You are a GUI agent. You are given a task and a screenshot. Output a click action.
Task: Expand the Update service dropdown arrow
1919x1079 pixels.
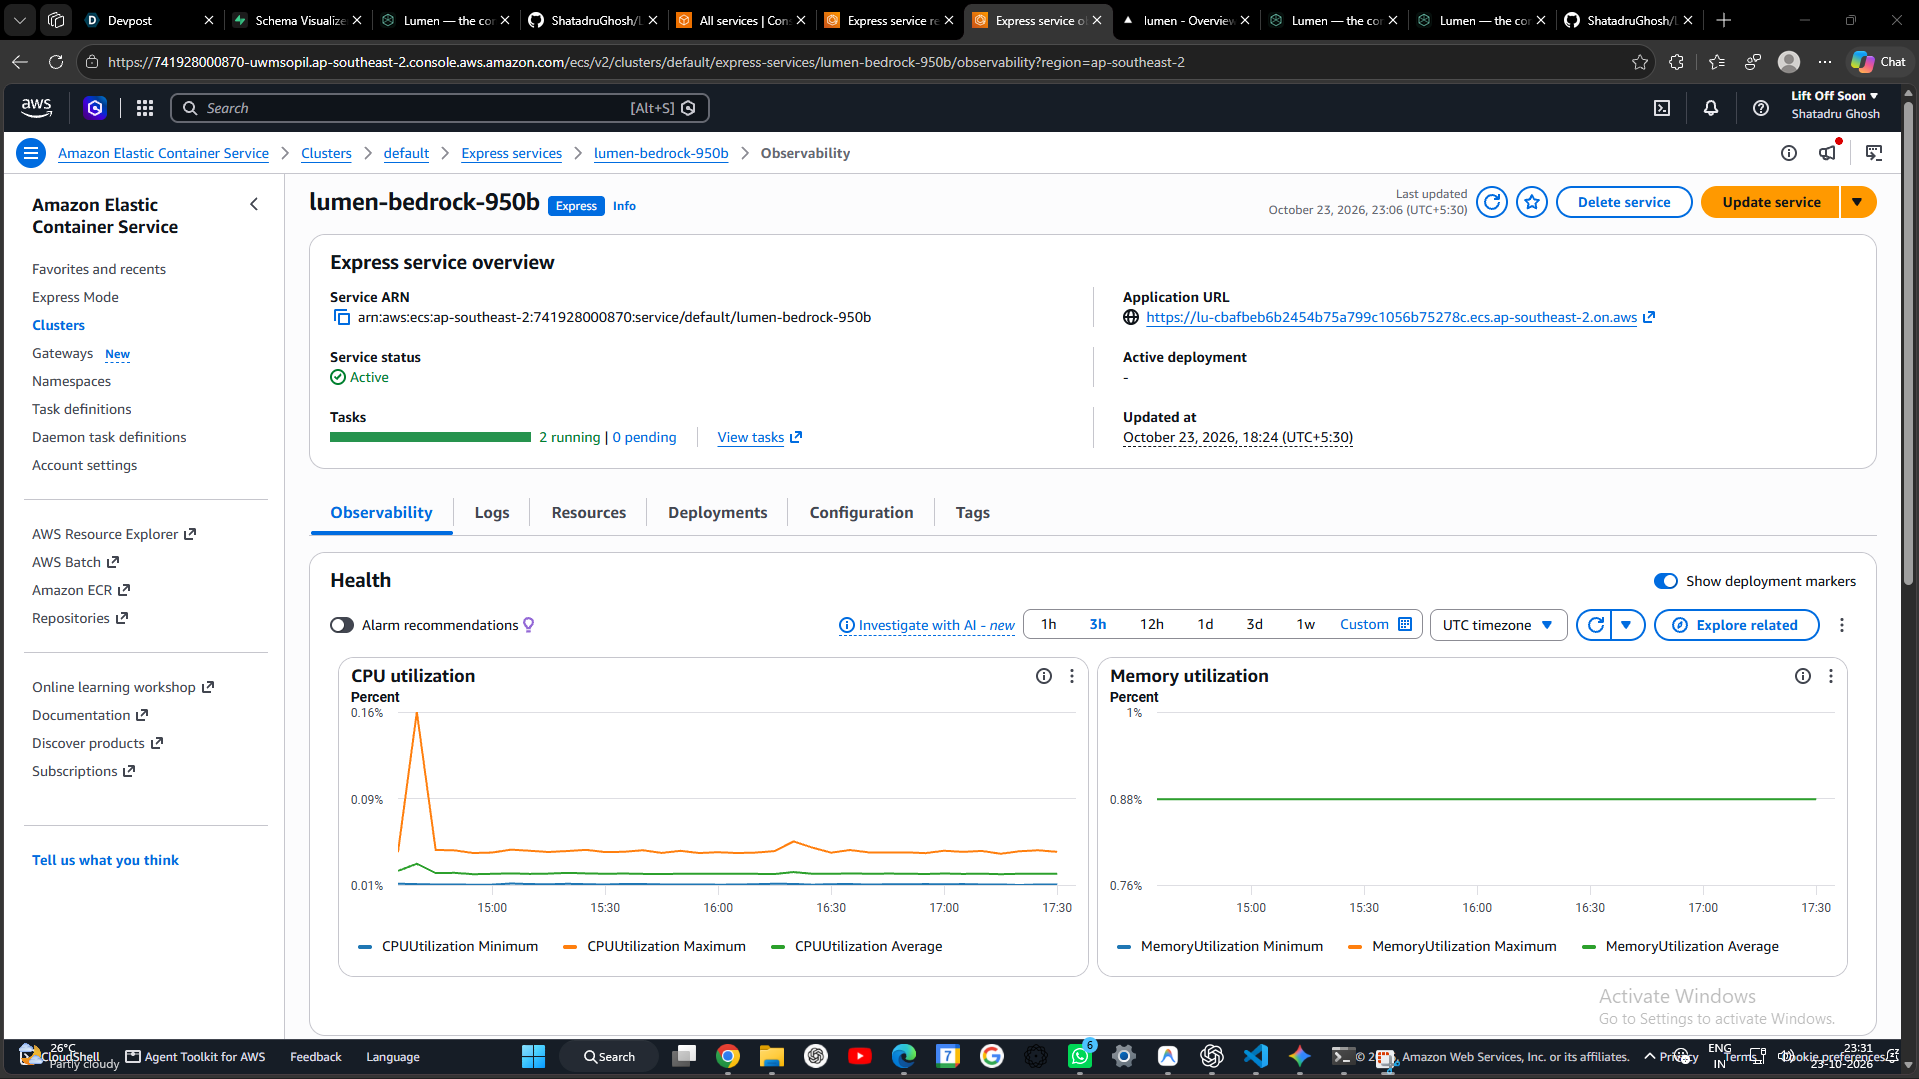coord(1857,202)
